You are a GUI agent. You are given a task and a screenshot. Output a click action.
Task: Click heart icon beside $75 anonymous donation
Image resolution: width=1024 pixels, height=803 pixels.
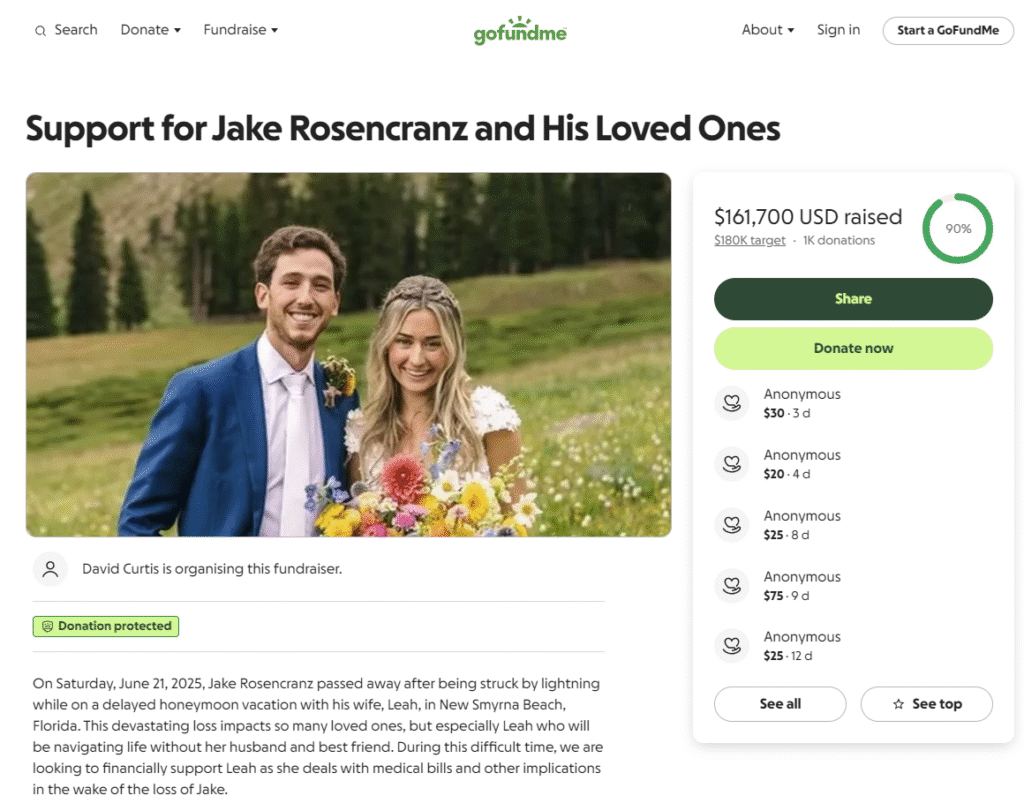pos(731,585)
